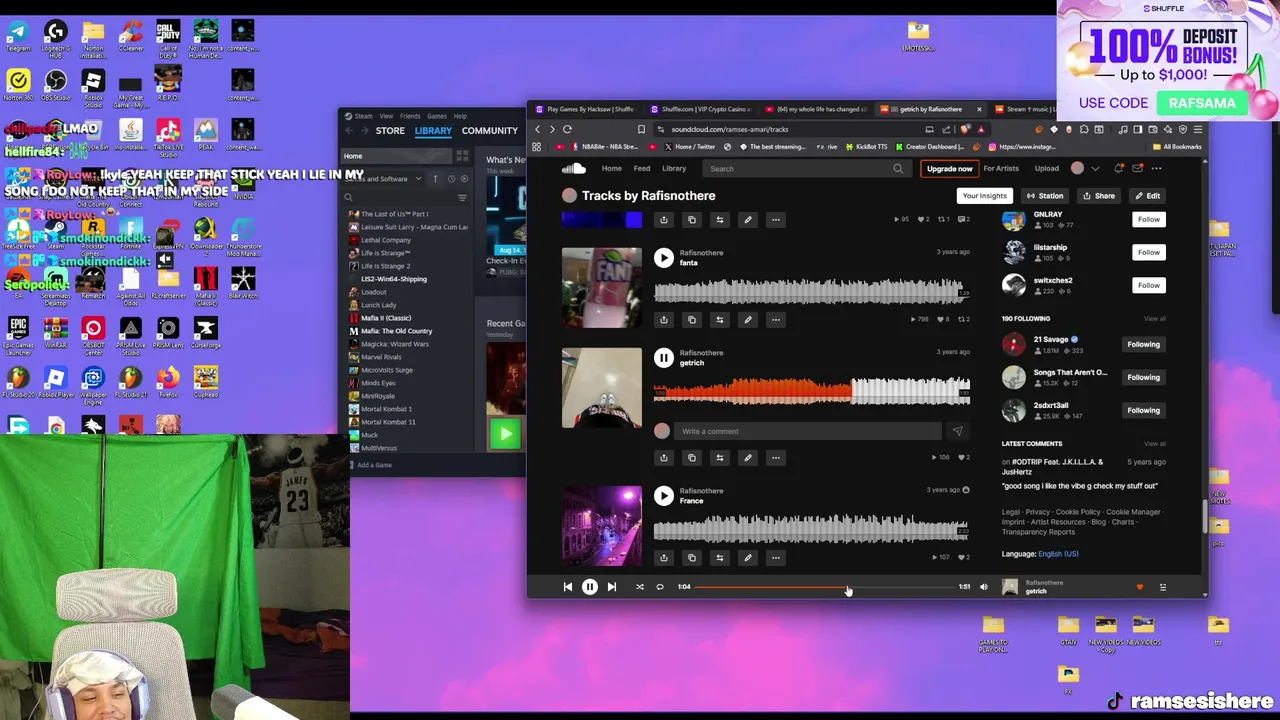Screen dimensions: 1280x720
Task: Edit the France track with pencil icon
Action: coord(747,558)
